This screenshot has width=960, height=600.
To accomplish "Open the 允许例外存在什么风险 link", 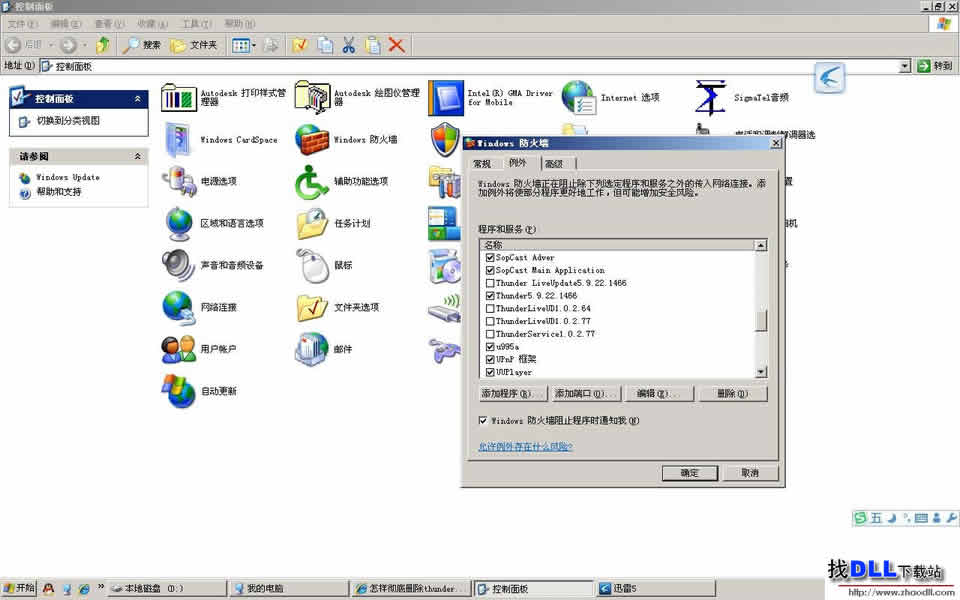I will [525, 447].
